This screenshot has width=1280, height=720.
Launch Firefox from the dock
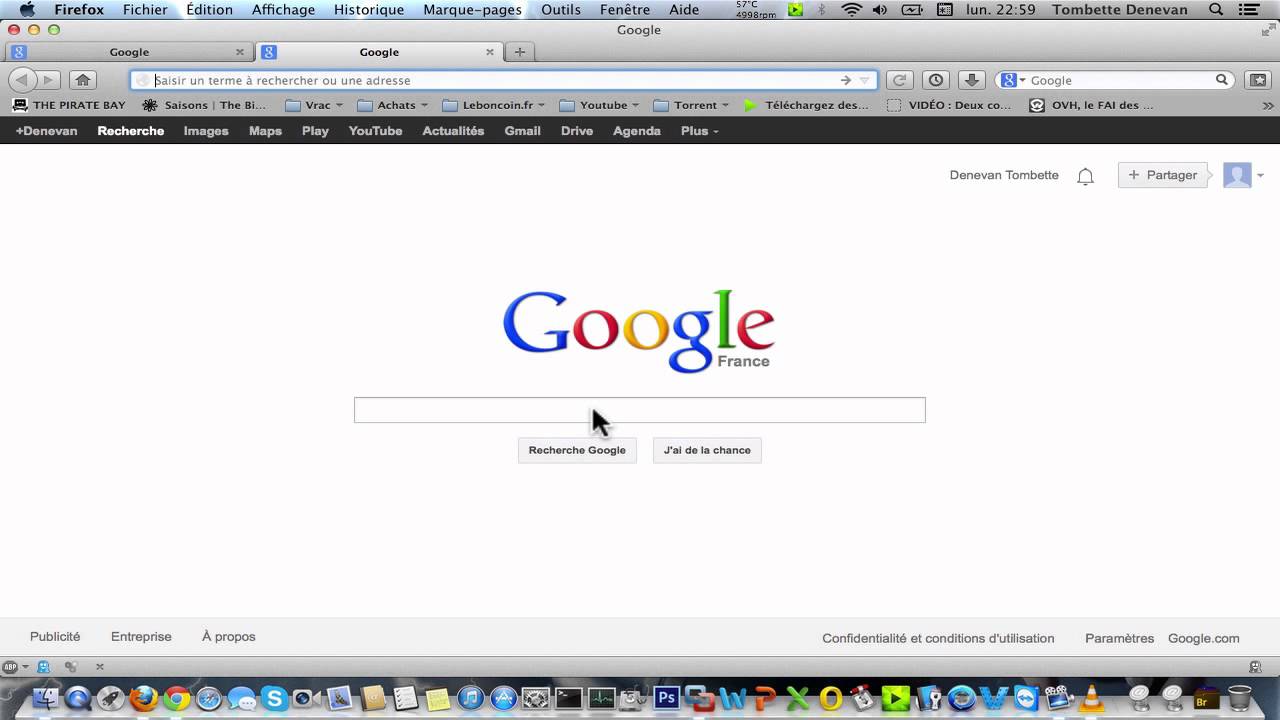[x=143, y=699]
